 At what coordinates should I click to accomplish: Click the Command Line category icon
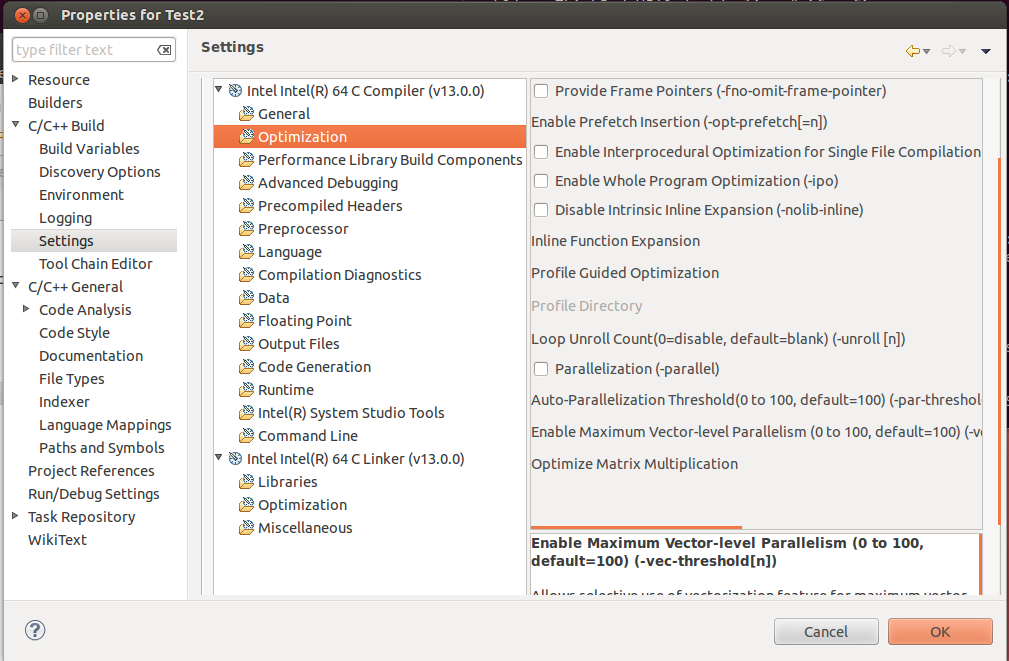tap(246, 436)
